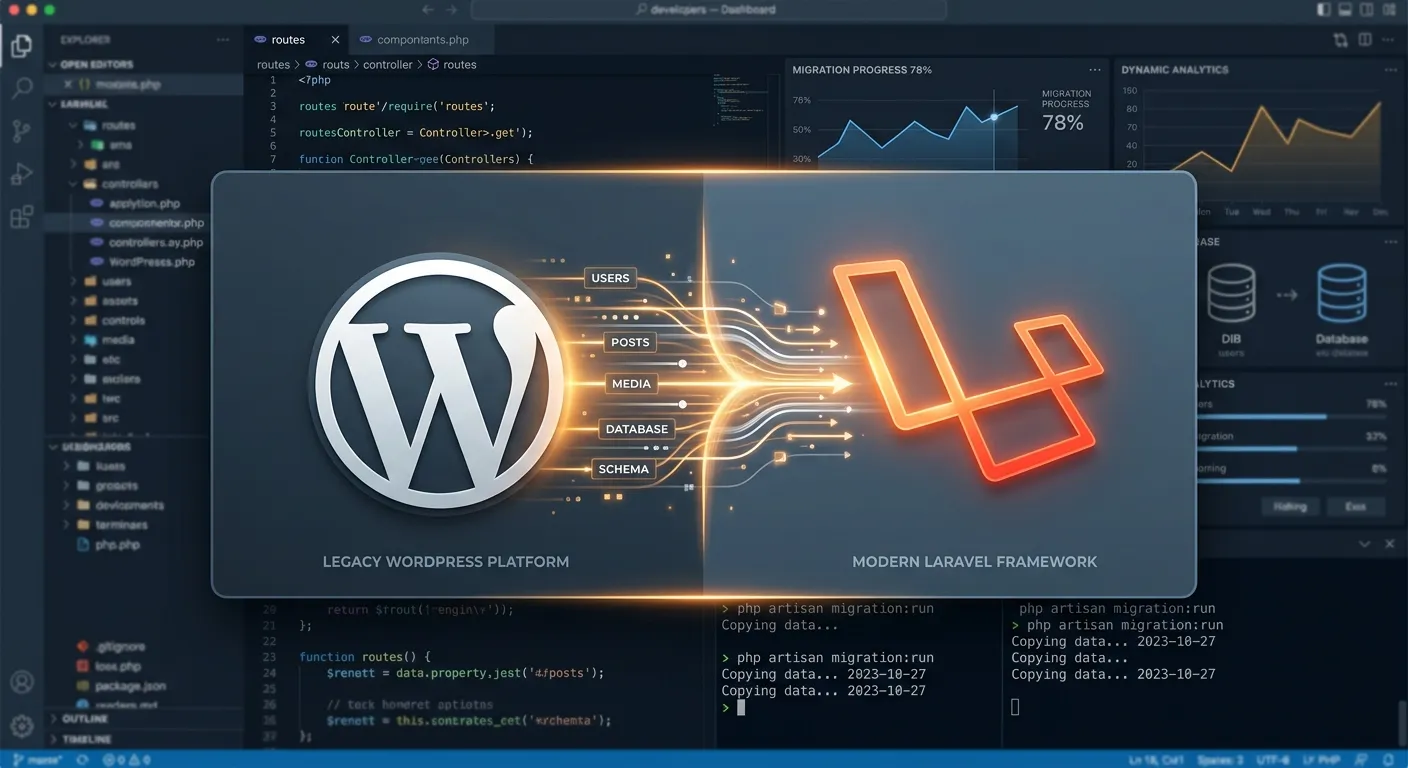Click the command center search box
1408x768 pixels.
pos(709,9)
